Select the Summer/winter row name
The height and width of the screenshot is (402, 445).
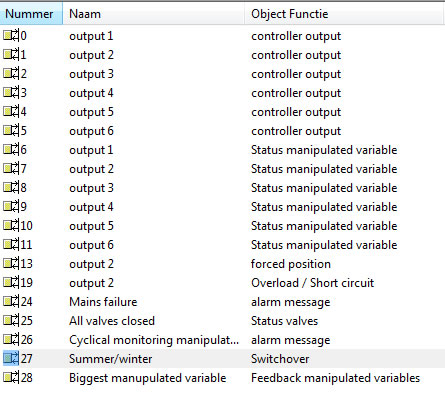(110, 359)
